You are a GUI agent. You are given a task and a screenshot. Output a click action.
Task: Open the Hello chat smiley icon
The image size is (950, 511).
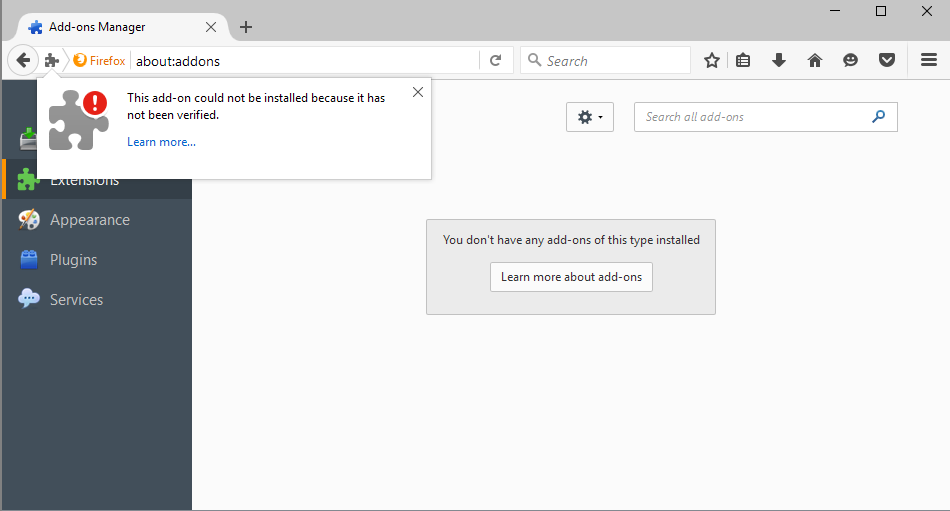851,60
